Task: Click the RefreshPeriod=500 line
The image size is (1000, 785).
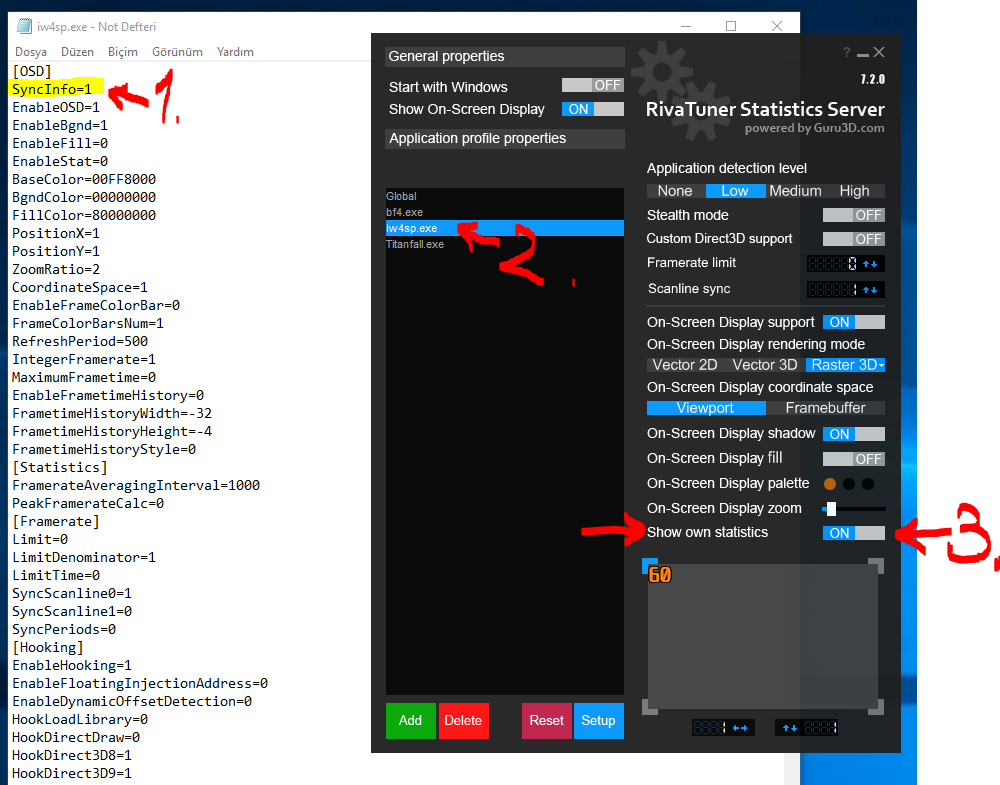Action: (x=80, y=341)
